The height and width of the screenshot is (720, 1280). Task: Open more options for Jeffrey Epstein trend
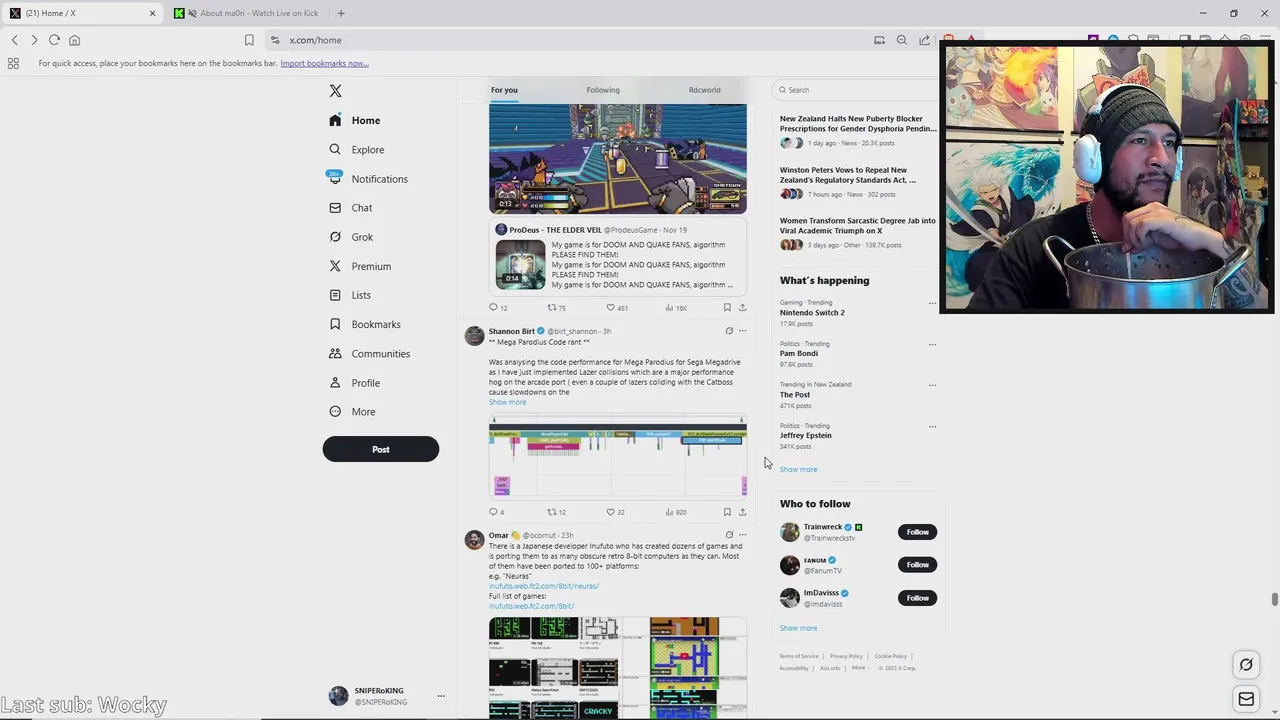click(932, 426)
